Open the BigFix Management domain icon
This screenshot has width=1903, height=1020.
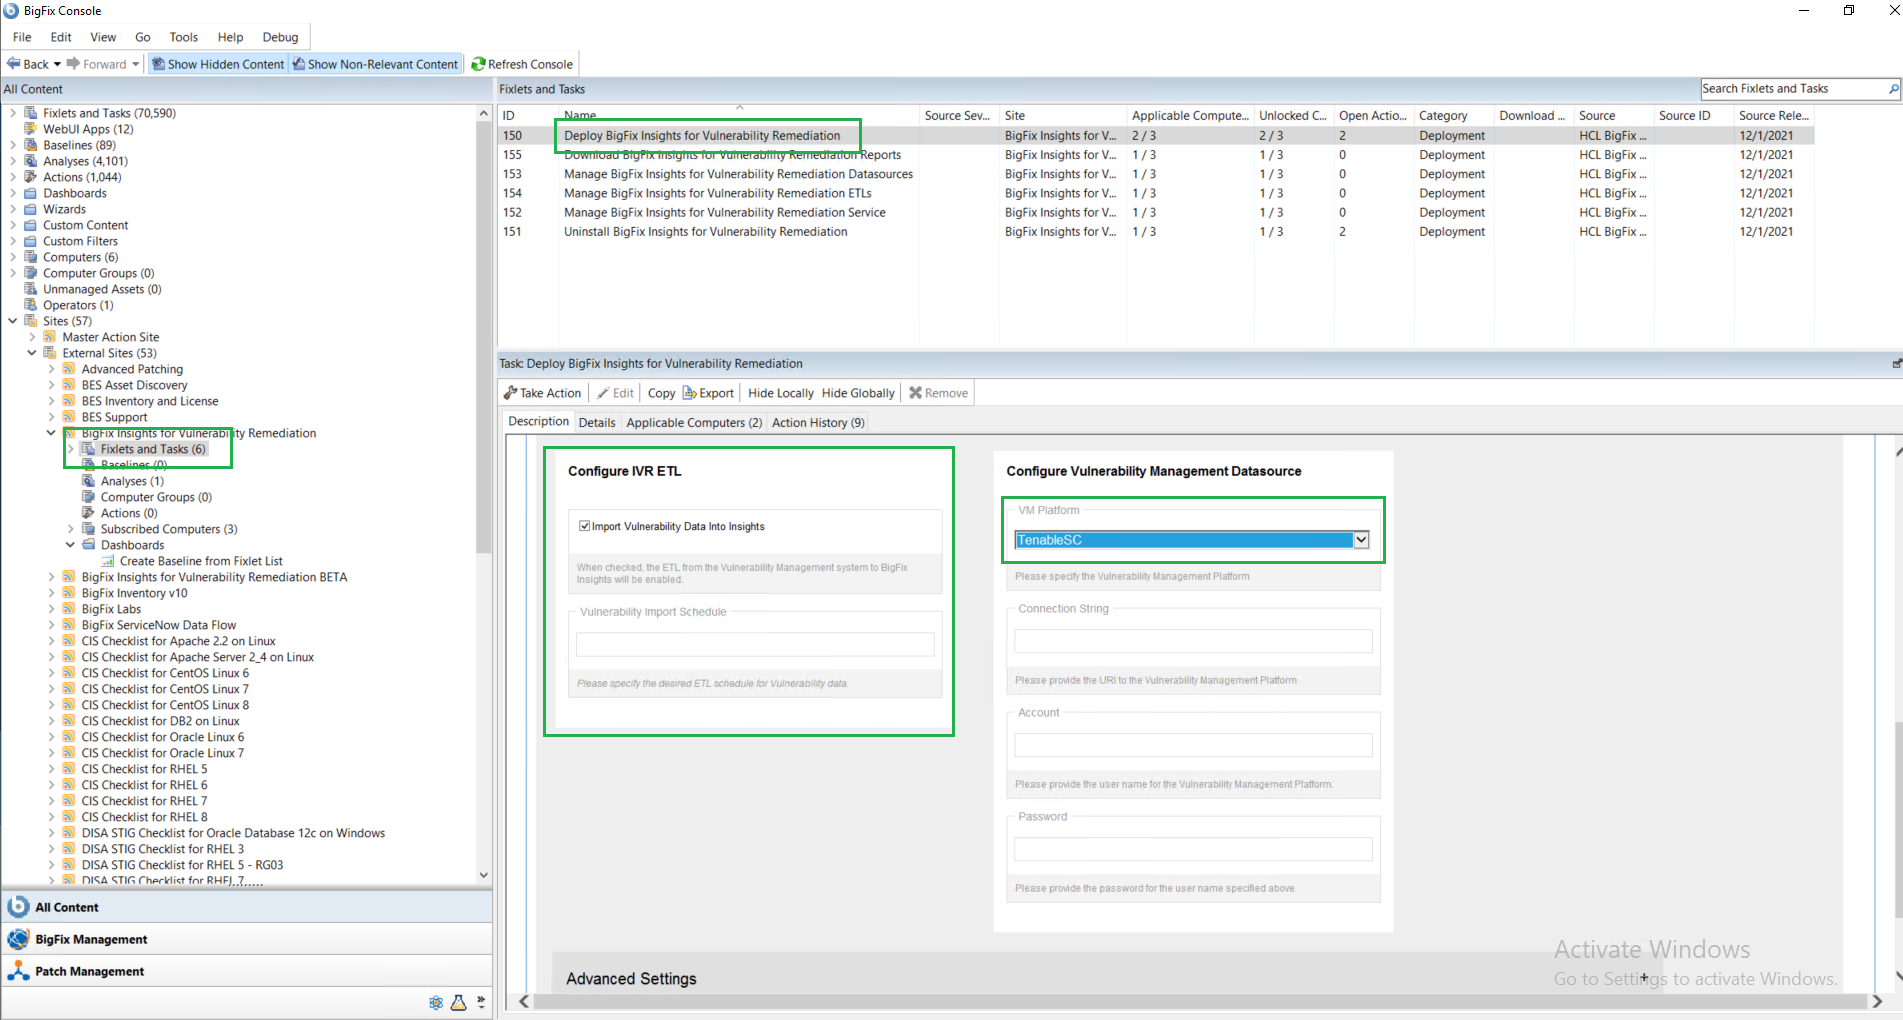pyautogui.click(x=18, y=939)
